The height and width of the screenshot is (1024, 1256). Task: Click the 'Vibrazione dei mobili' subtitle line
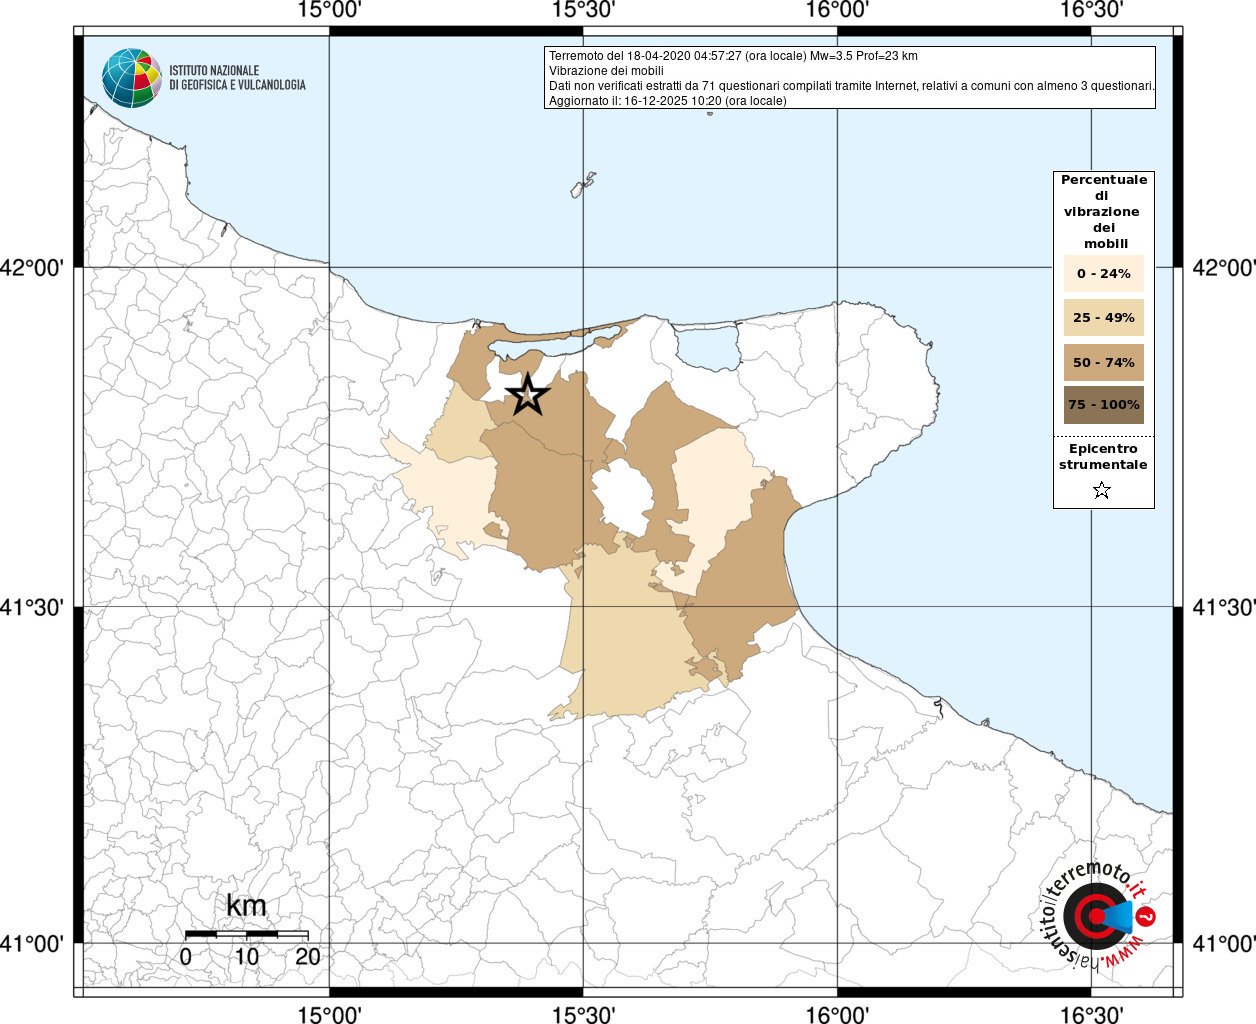[606, 71]
